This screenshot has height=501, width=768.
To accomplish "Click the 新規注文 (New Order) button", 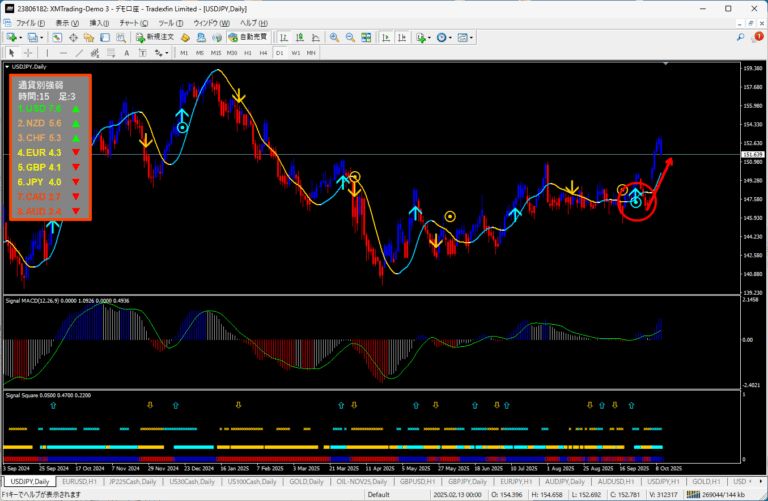I will pos(154,37).
